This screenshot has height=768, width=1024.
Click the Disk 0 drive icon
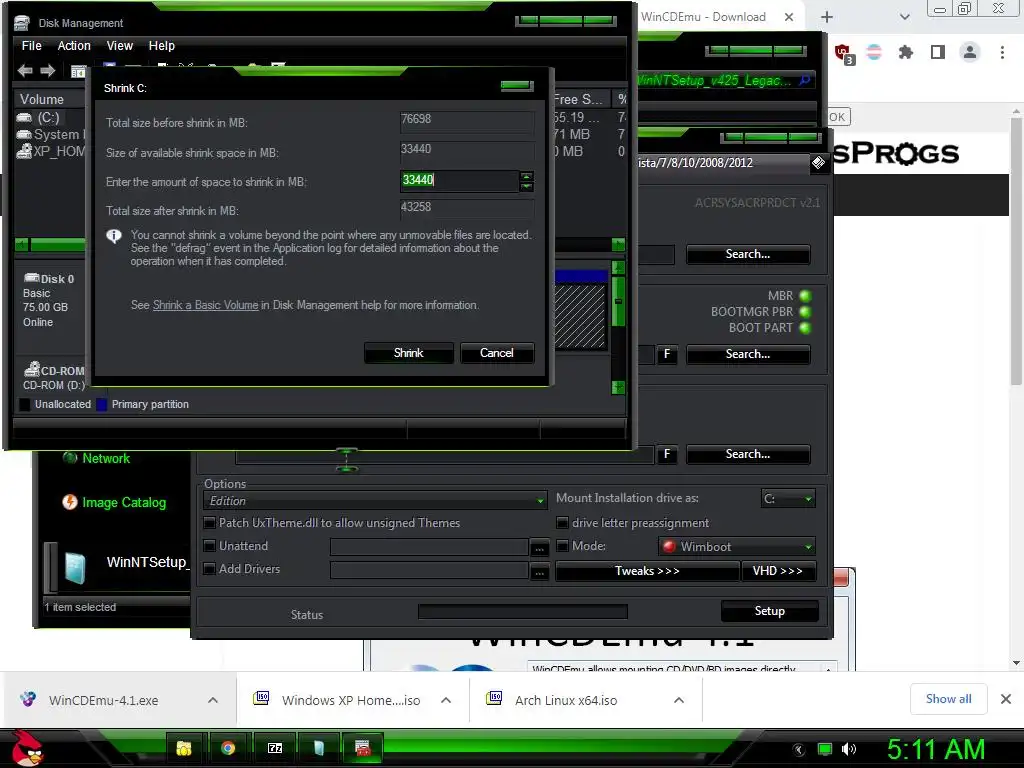[32, 278]
